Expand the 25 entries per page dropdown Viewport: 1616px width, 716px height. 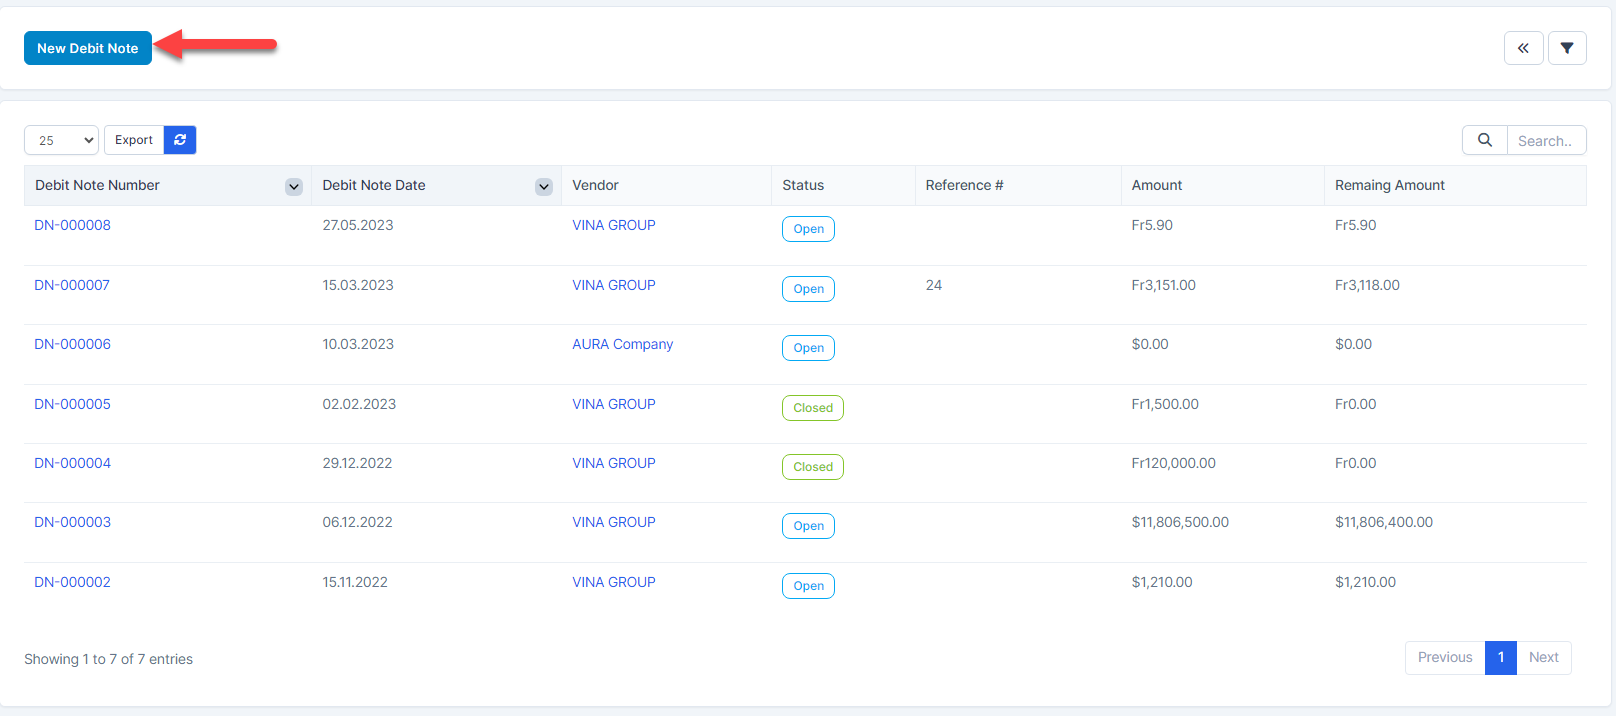point(61,140)
